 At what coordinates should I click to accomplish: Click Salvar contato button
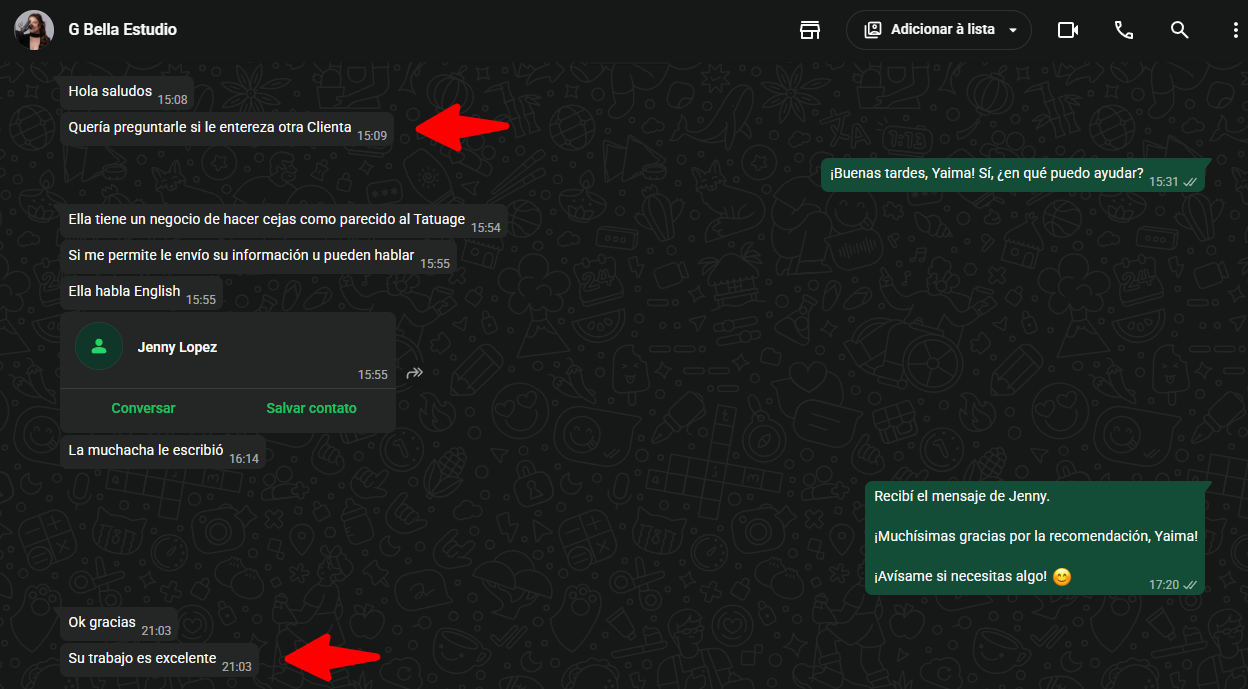coord(311,408)
